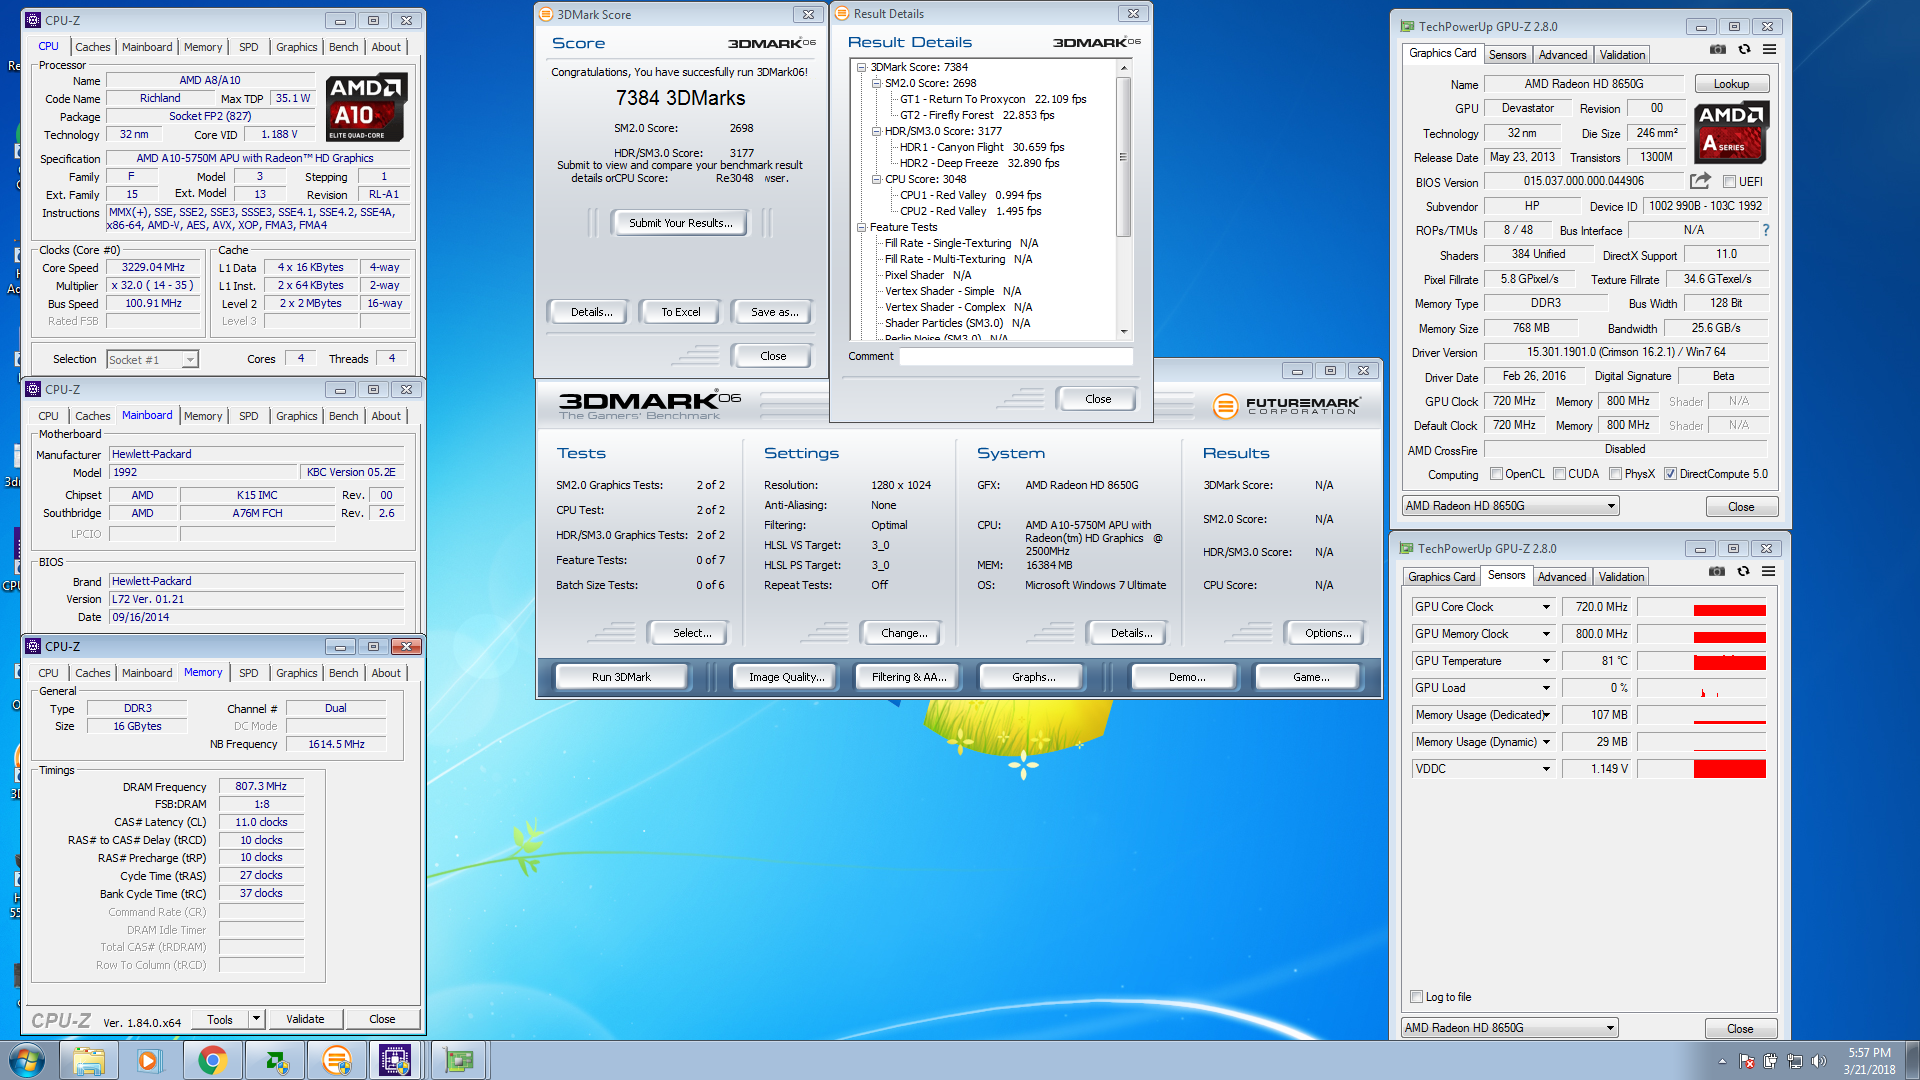
Task: Click Image Quality button in 3DMark06
Action: click(787, 677)
